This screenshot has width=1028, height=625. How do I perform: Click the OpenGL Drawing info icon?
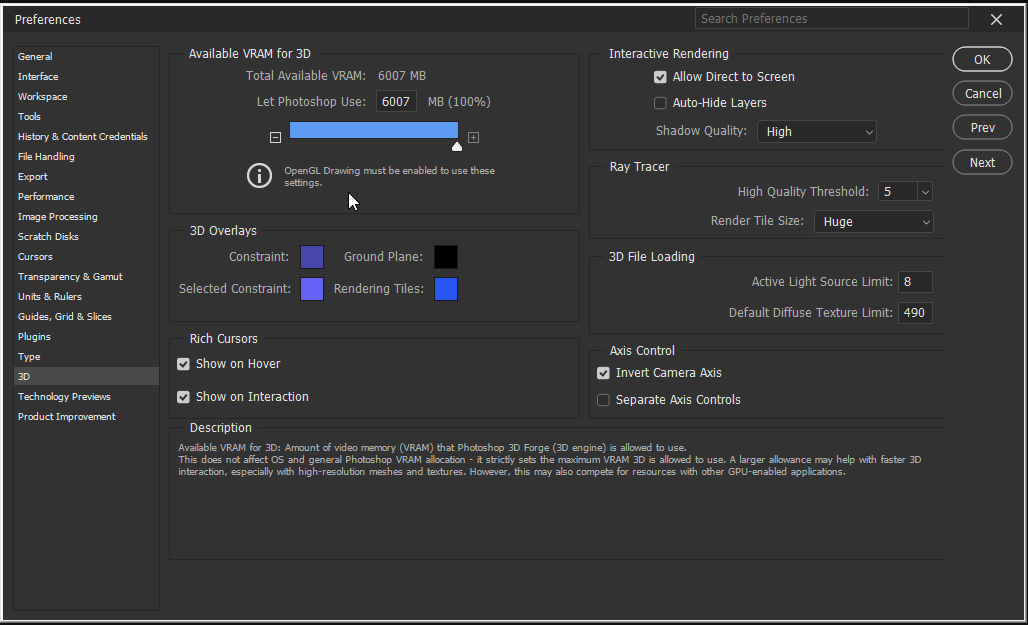[259, 176]
